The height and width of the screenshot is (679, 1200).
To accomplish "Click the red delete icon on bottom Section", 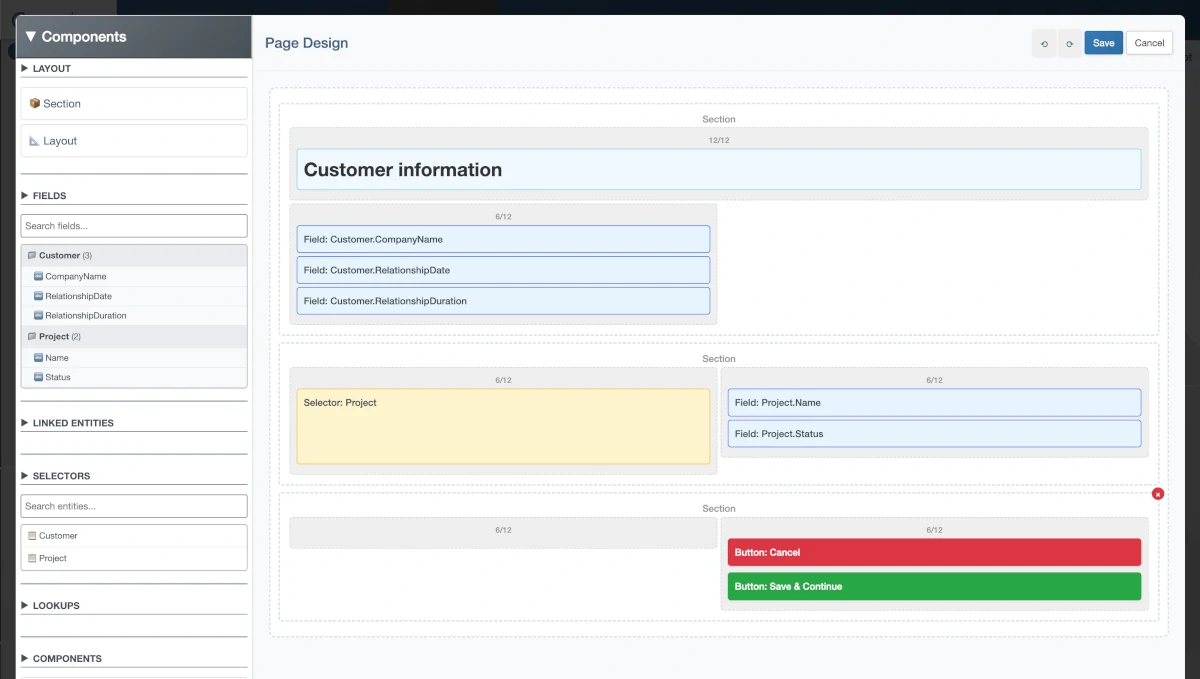I will [x=1157, y=493].
